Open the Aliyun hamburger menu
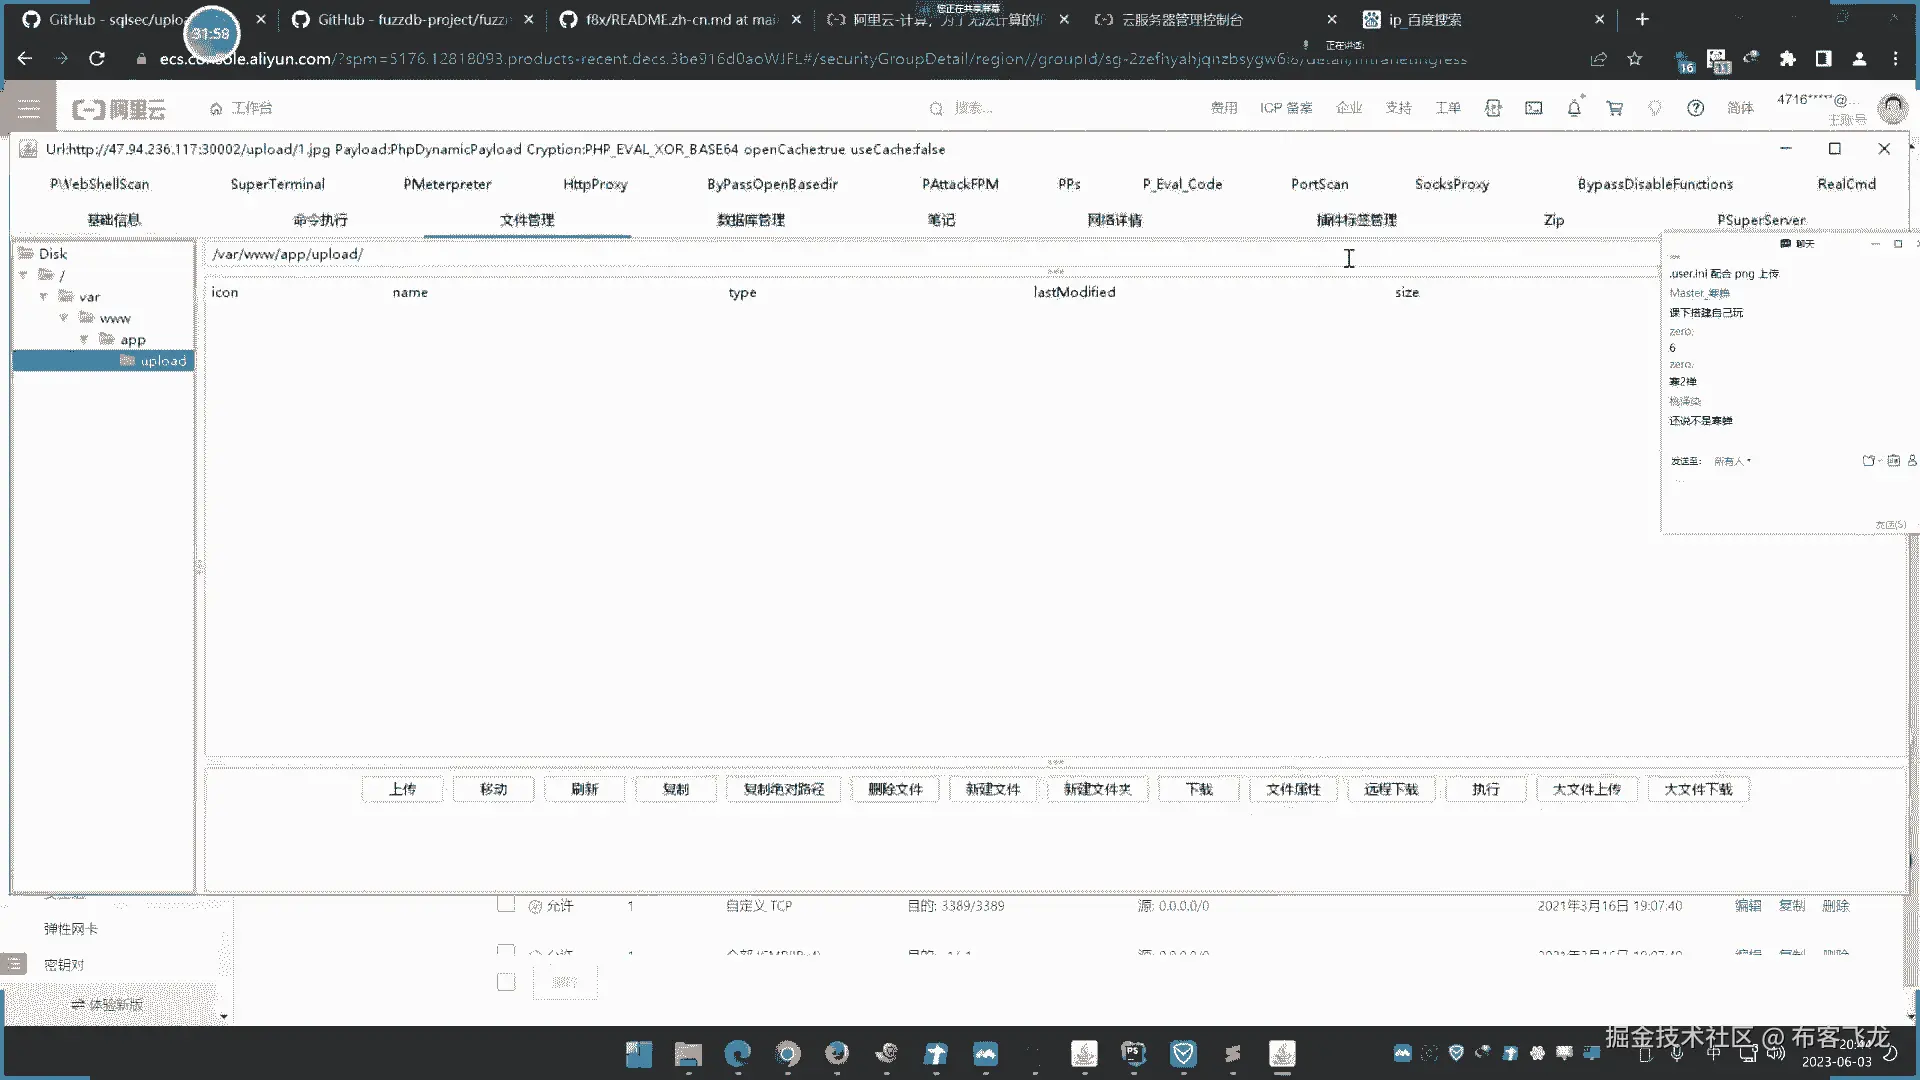Viewport: 1920px width, 1080px height. pyautogui.click(x=28, y=108)
